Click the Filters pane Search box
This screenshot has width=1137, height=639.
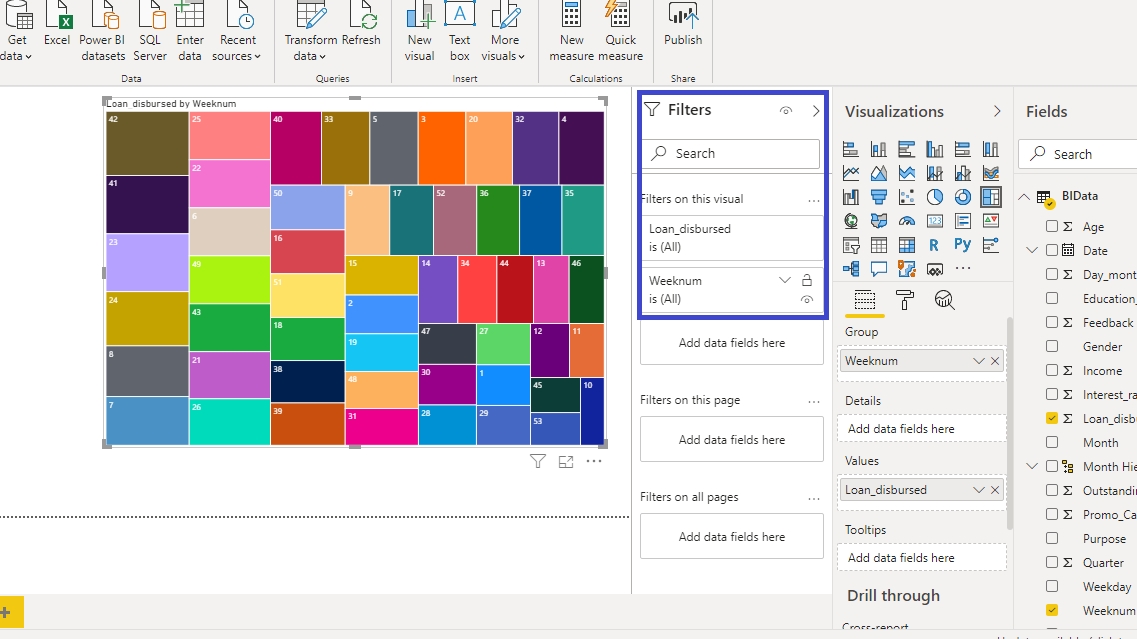click(x=731, y=154)
